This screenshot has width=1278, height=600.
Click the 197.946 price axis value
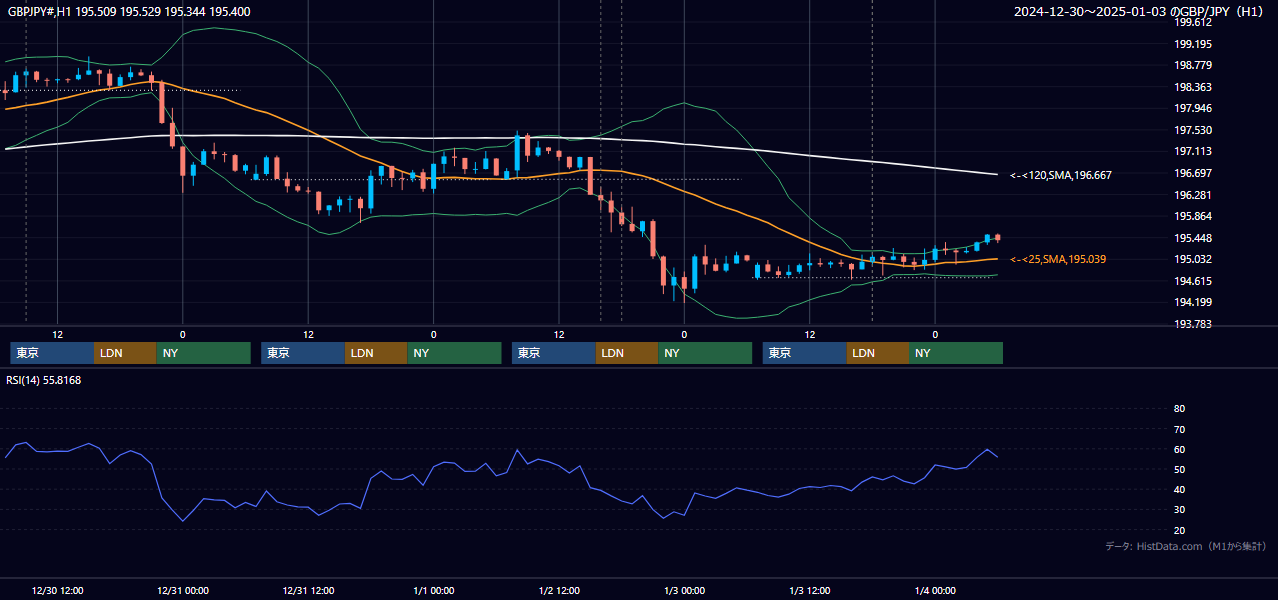(x=1193, y=108)
